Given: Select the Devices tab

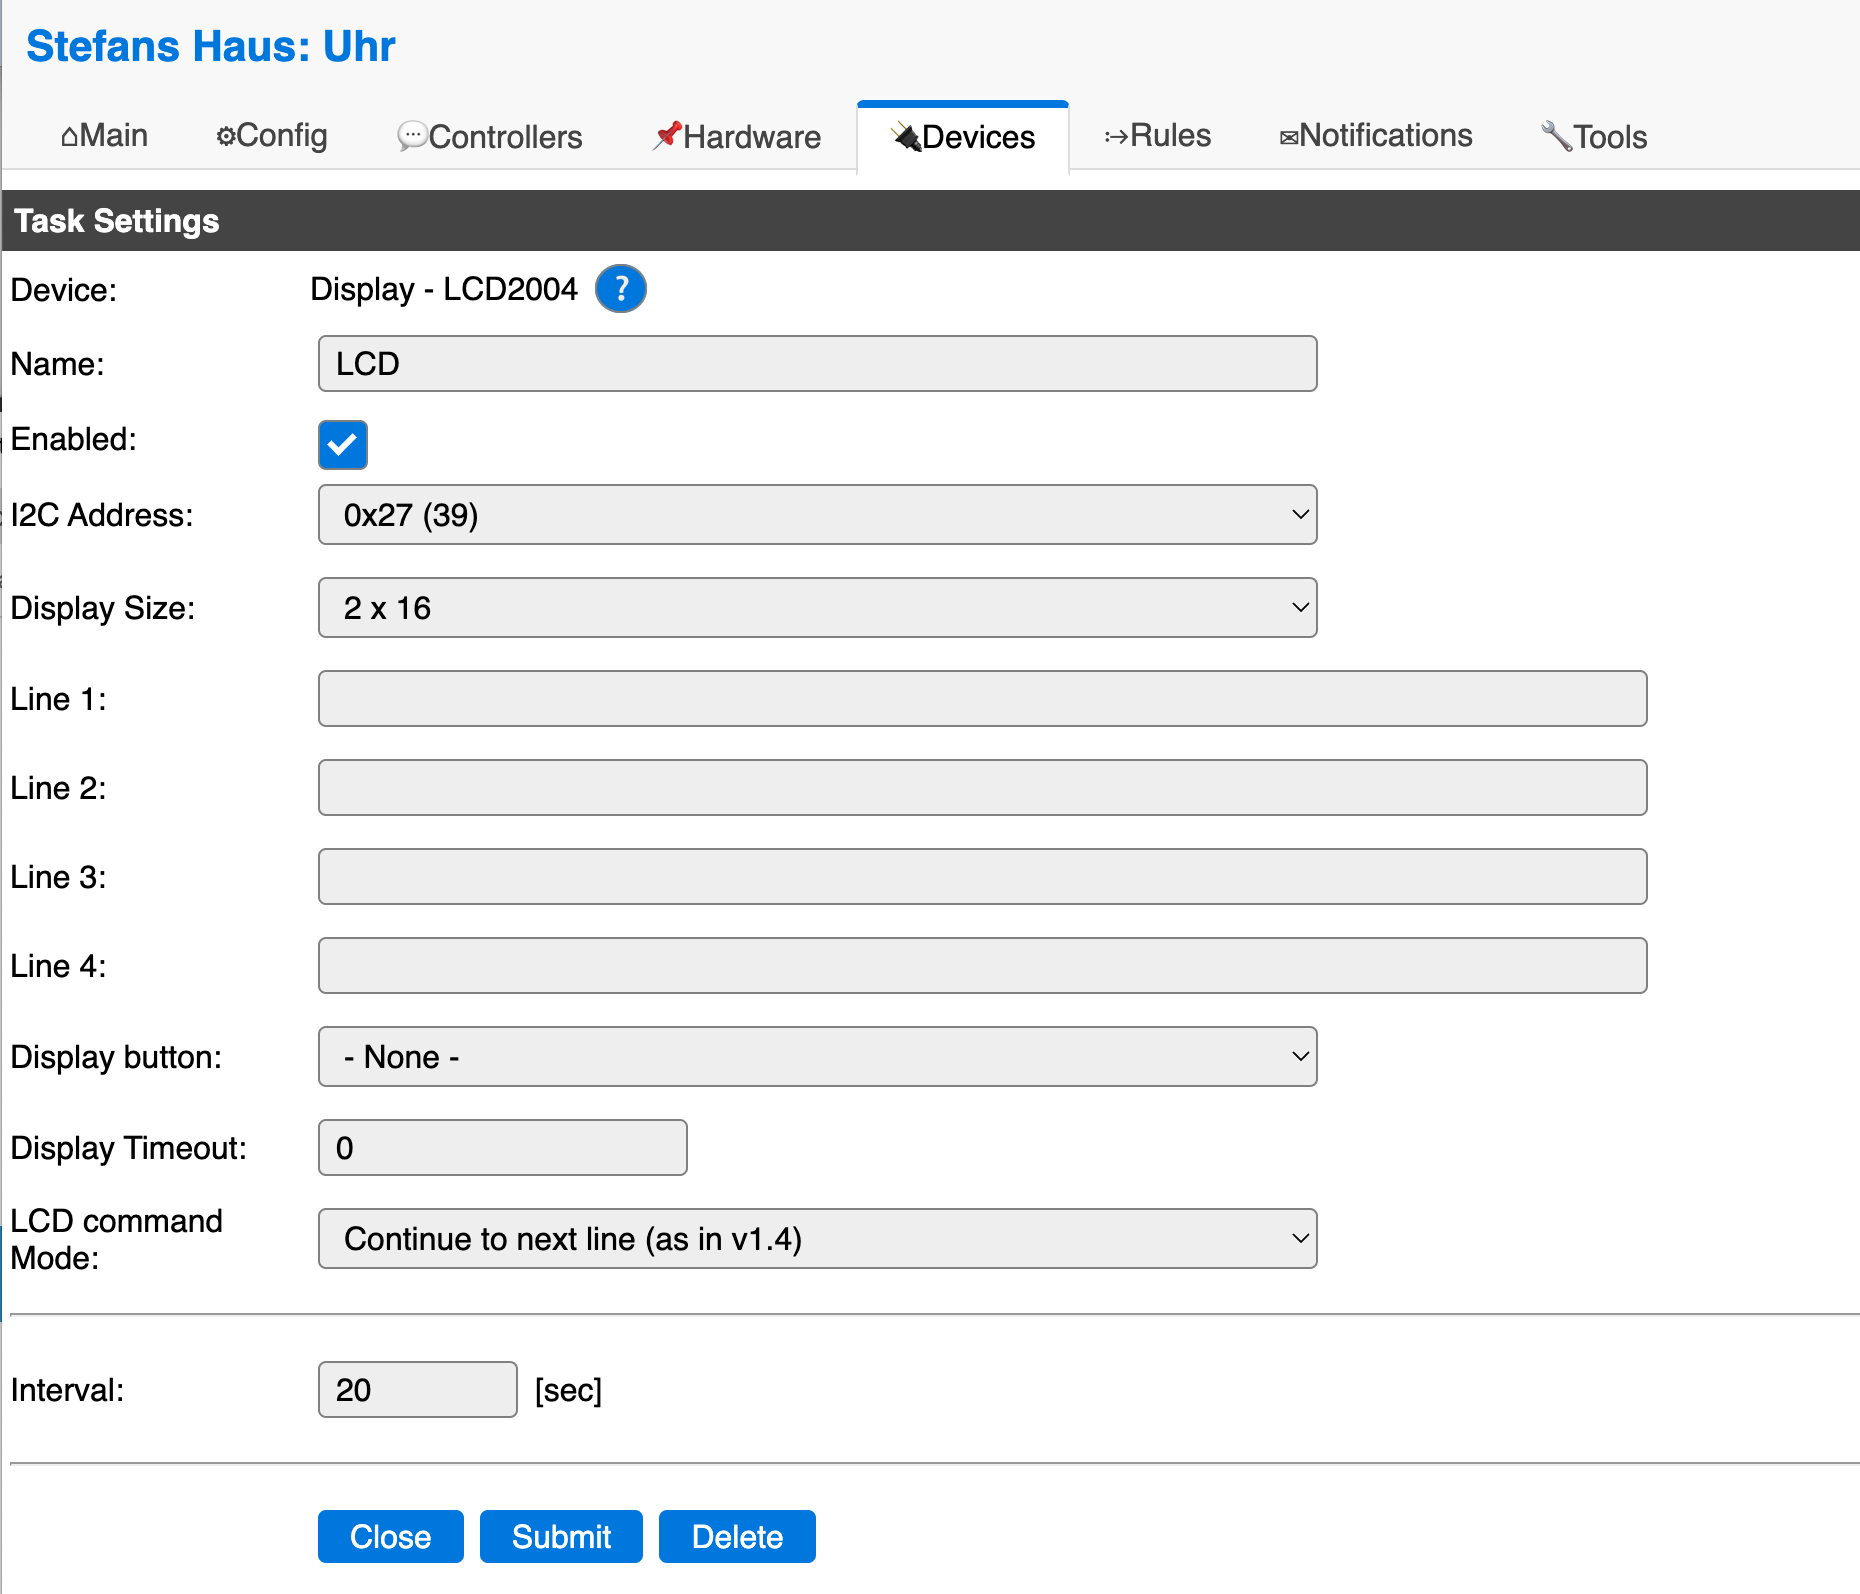Looking at the screenshot, I should pyautogui.click(x=963, y=138).
